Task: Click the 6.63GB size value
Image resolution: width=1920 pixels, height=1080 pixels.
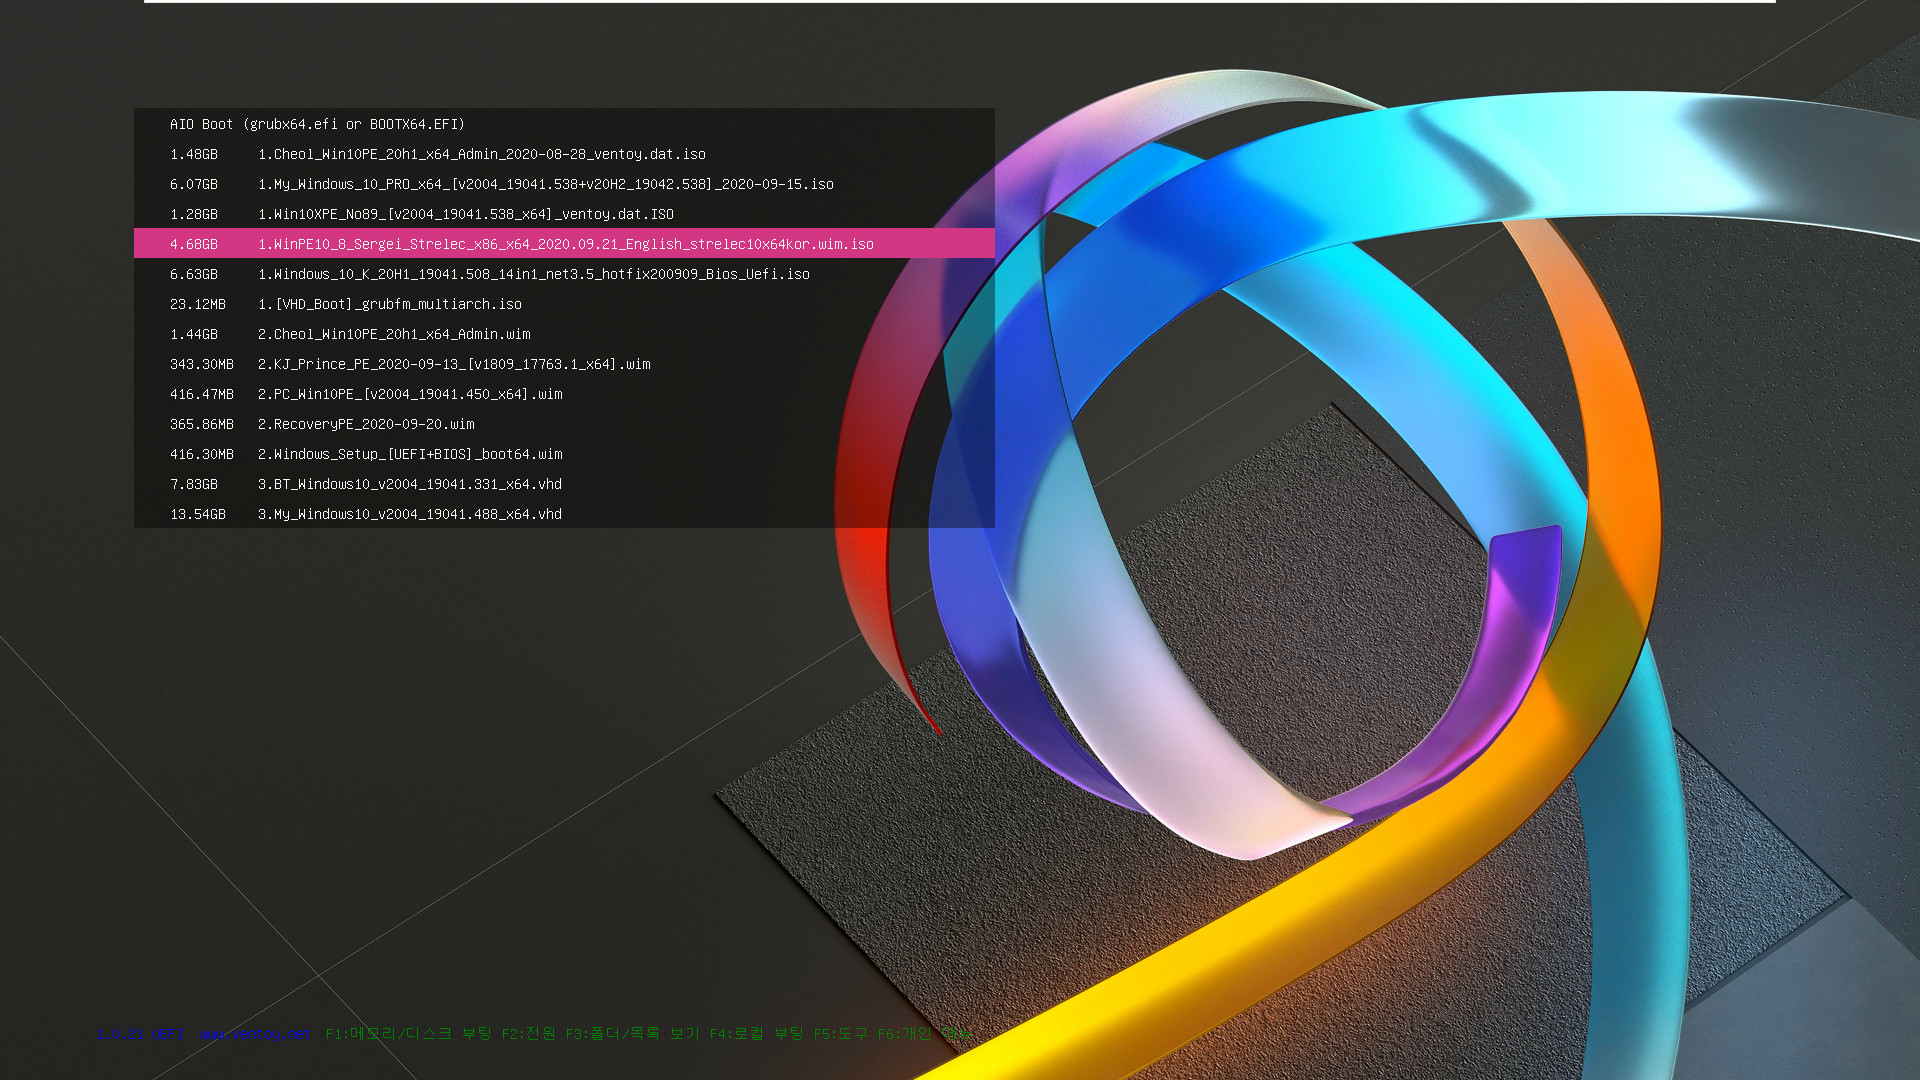Action: click(194, 274)
